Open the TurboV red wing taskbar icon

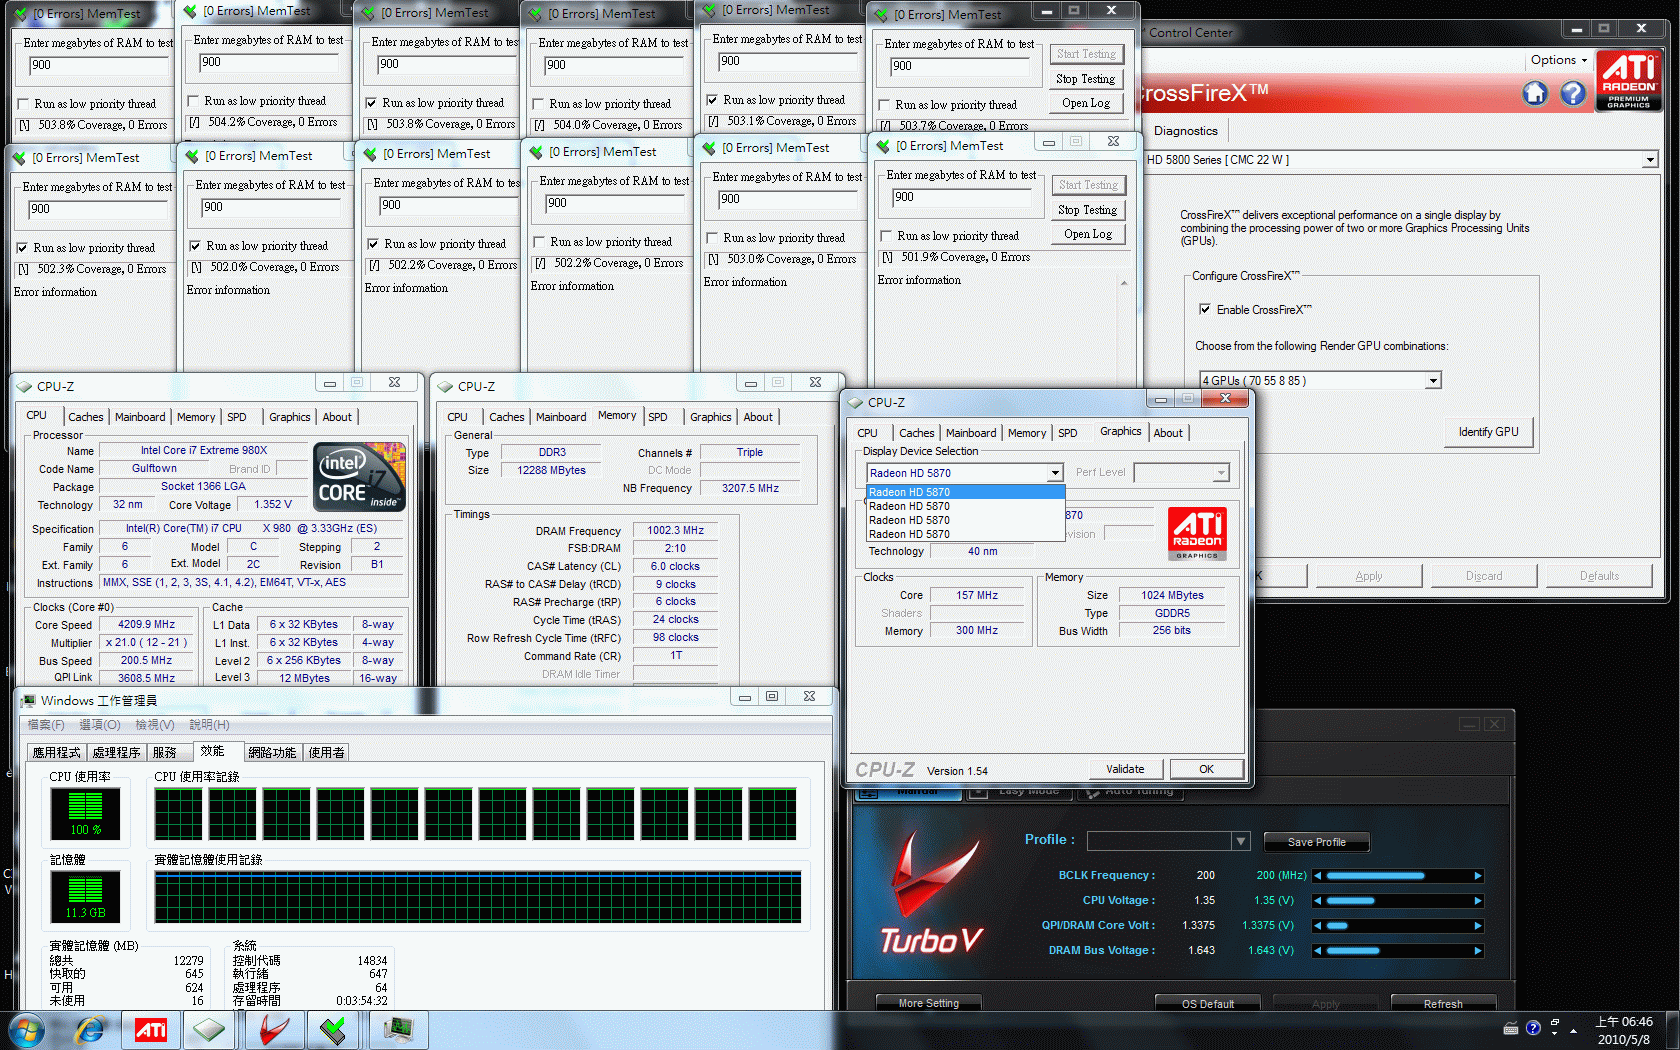[273, 1030]
